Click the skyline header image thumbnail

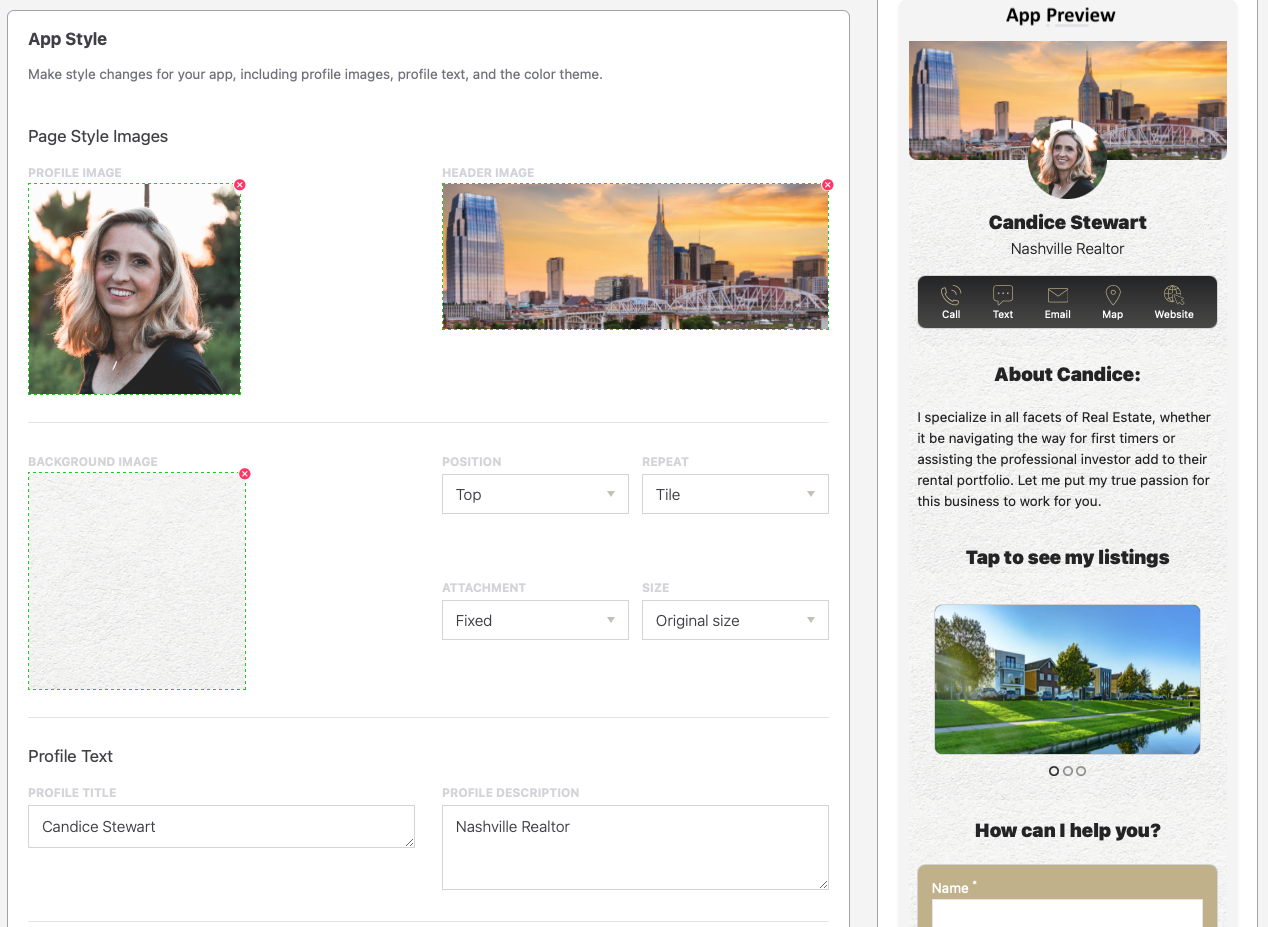(635, 256)
